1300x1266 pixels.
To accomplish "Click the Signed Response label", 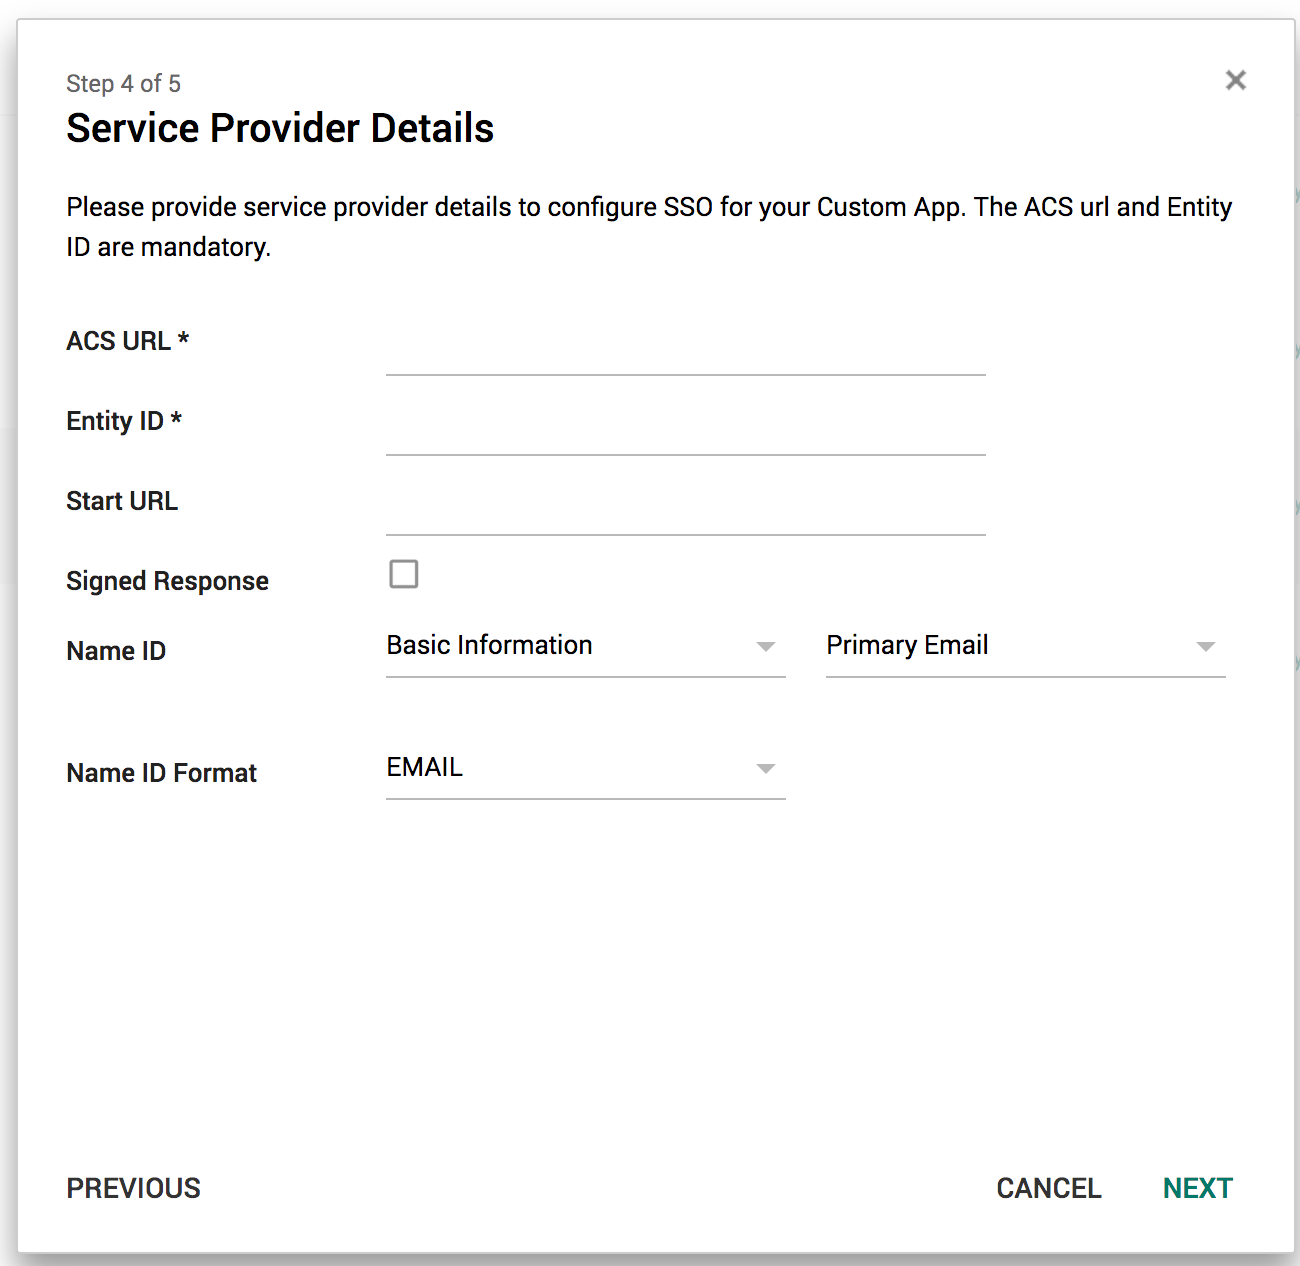I will [167, 581].
